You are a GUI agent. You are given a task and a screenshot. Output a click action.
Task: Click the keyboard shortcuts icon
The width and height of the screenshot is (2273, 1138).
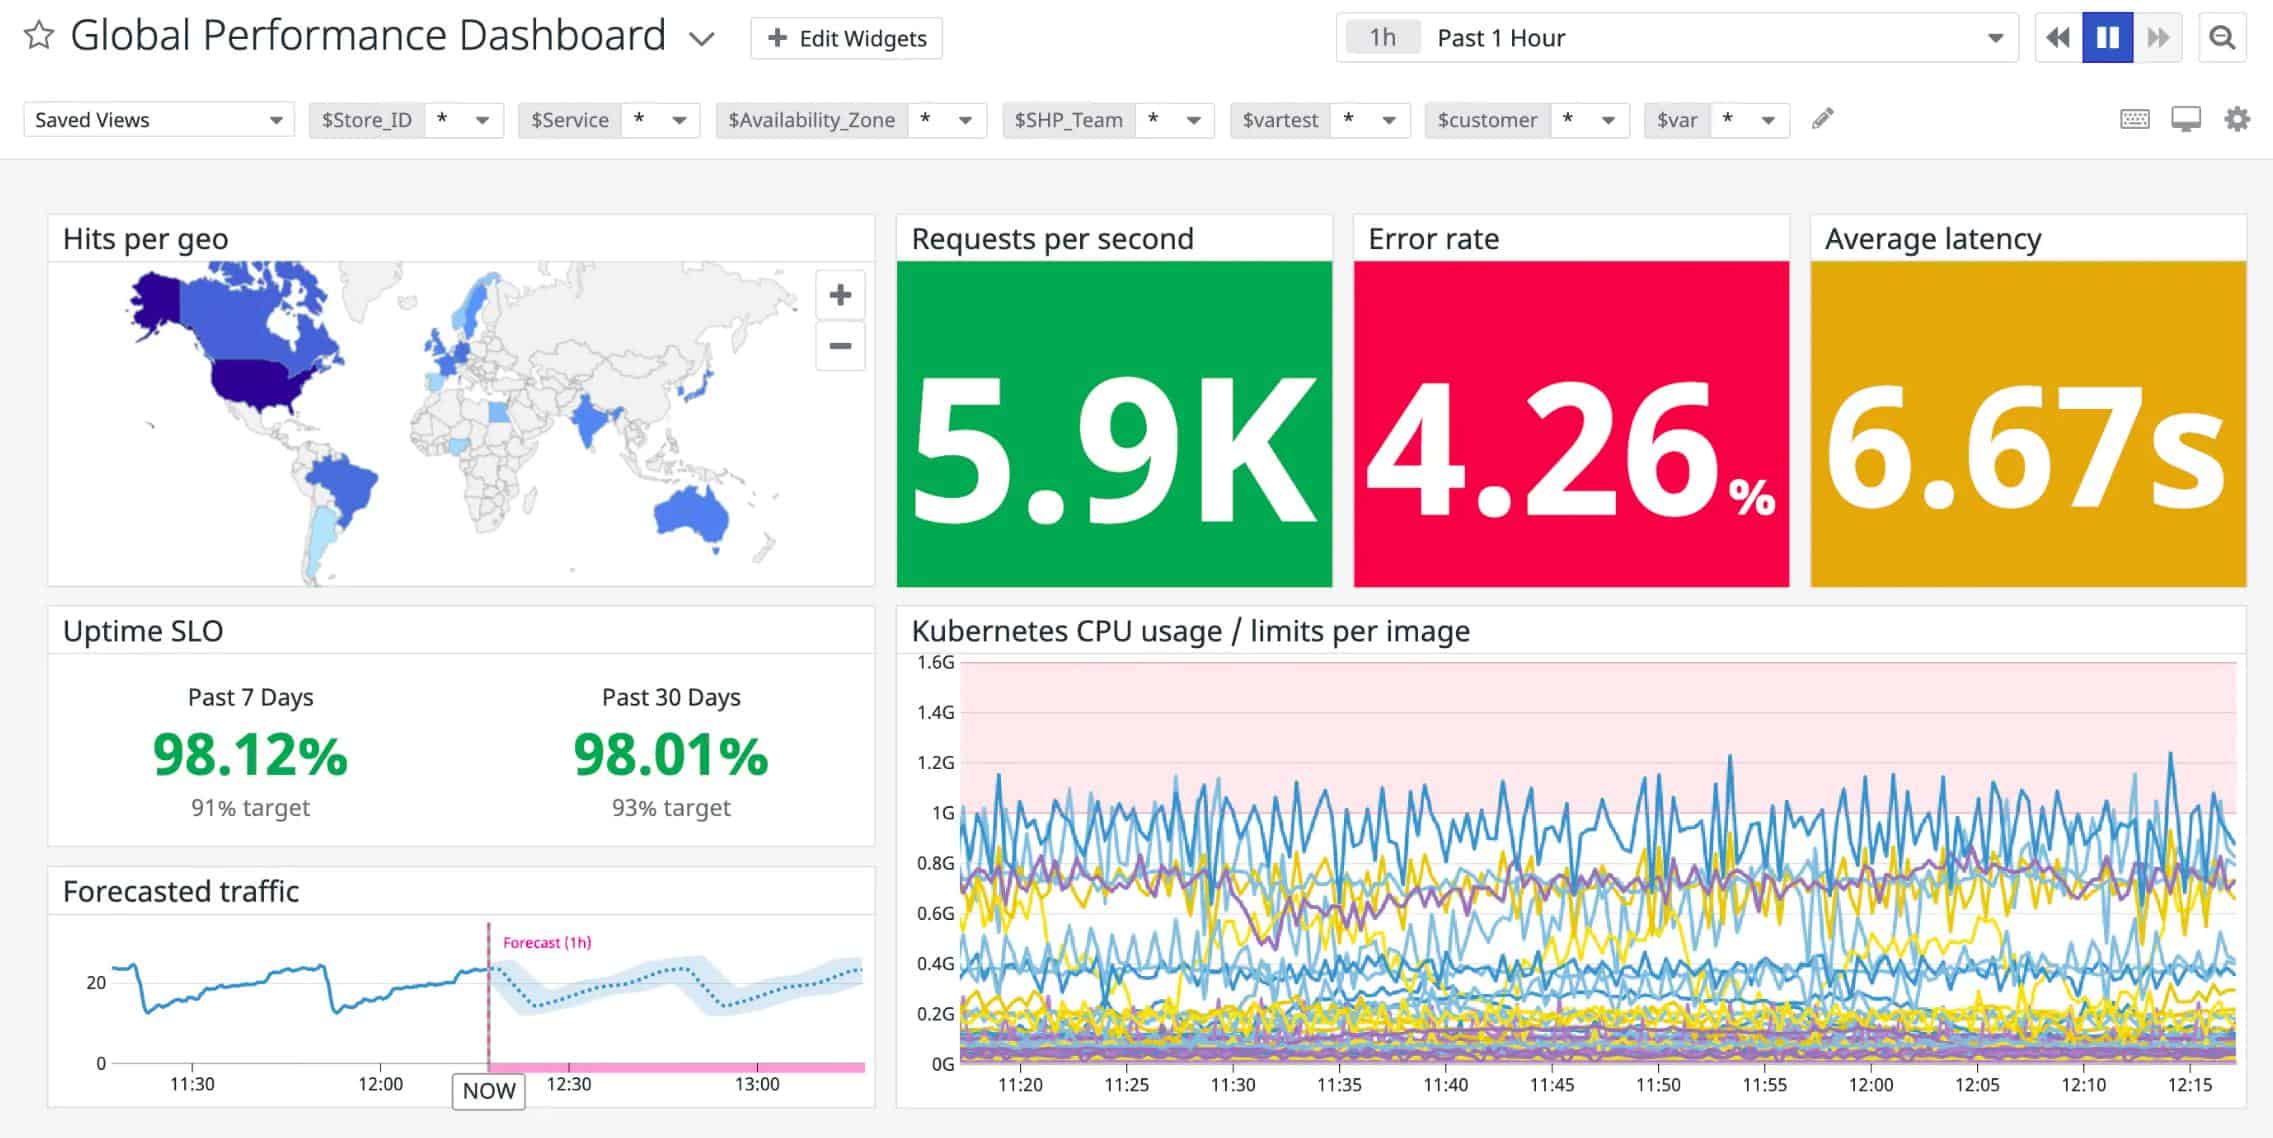(x=2135, y=119)
